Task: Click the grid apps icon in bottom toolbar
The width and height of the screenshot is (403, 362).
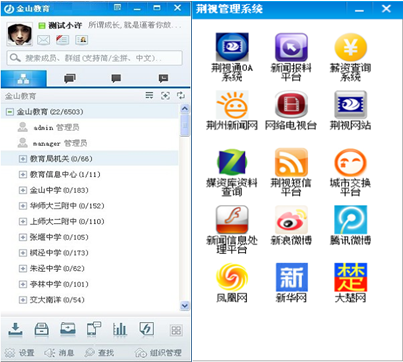Action: click(x=176, y=330)
